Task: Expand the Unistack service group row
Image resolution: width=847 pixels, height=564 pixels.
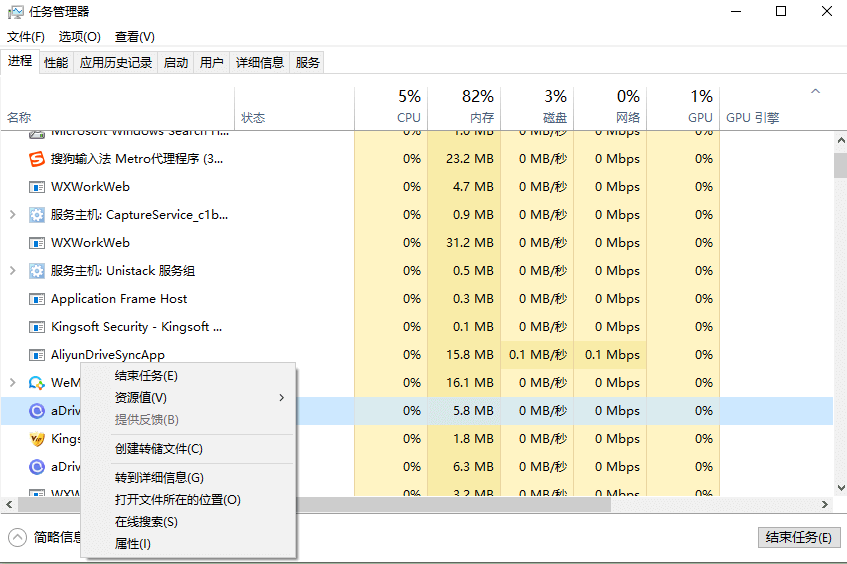Action: [13, 271]
